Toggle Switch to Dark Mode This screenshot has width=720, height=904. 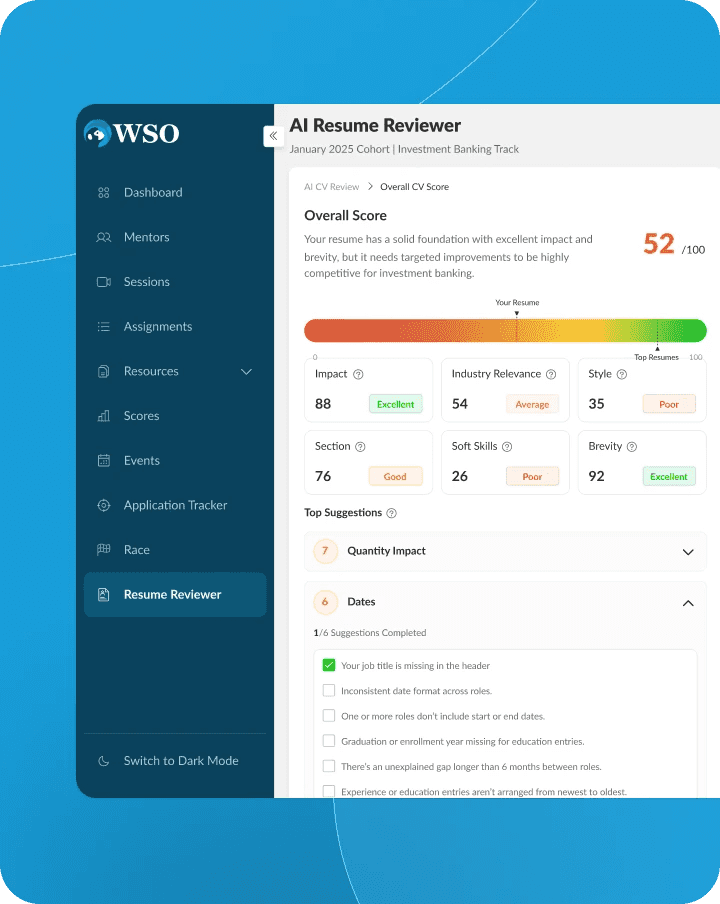[x=175, y=761]
